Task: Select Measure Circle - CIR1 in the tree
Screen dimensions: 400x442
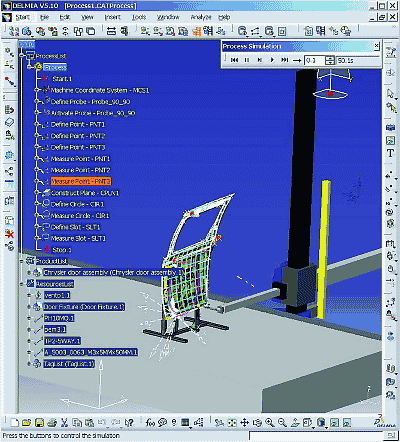Action: 80,216
